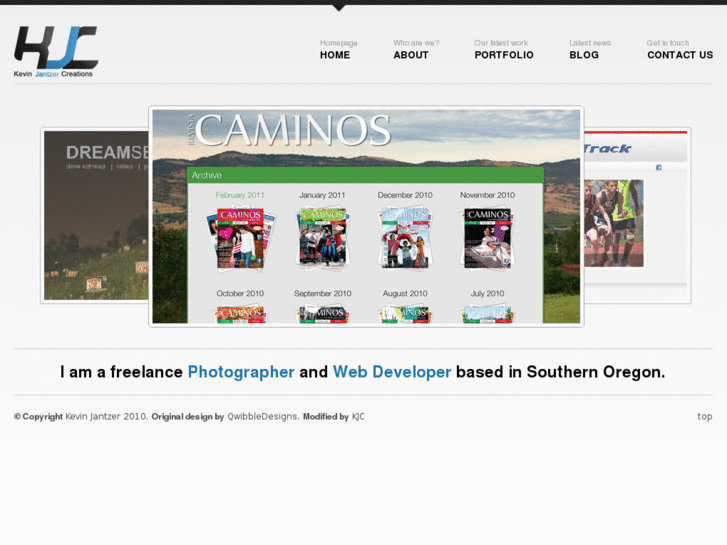727x545 pixels.
Task: Click the Photographer link in tagline
Action: click(x=241, y=372)
